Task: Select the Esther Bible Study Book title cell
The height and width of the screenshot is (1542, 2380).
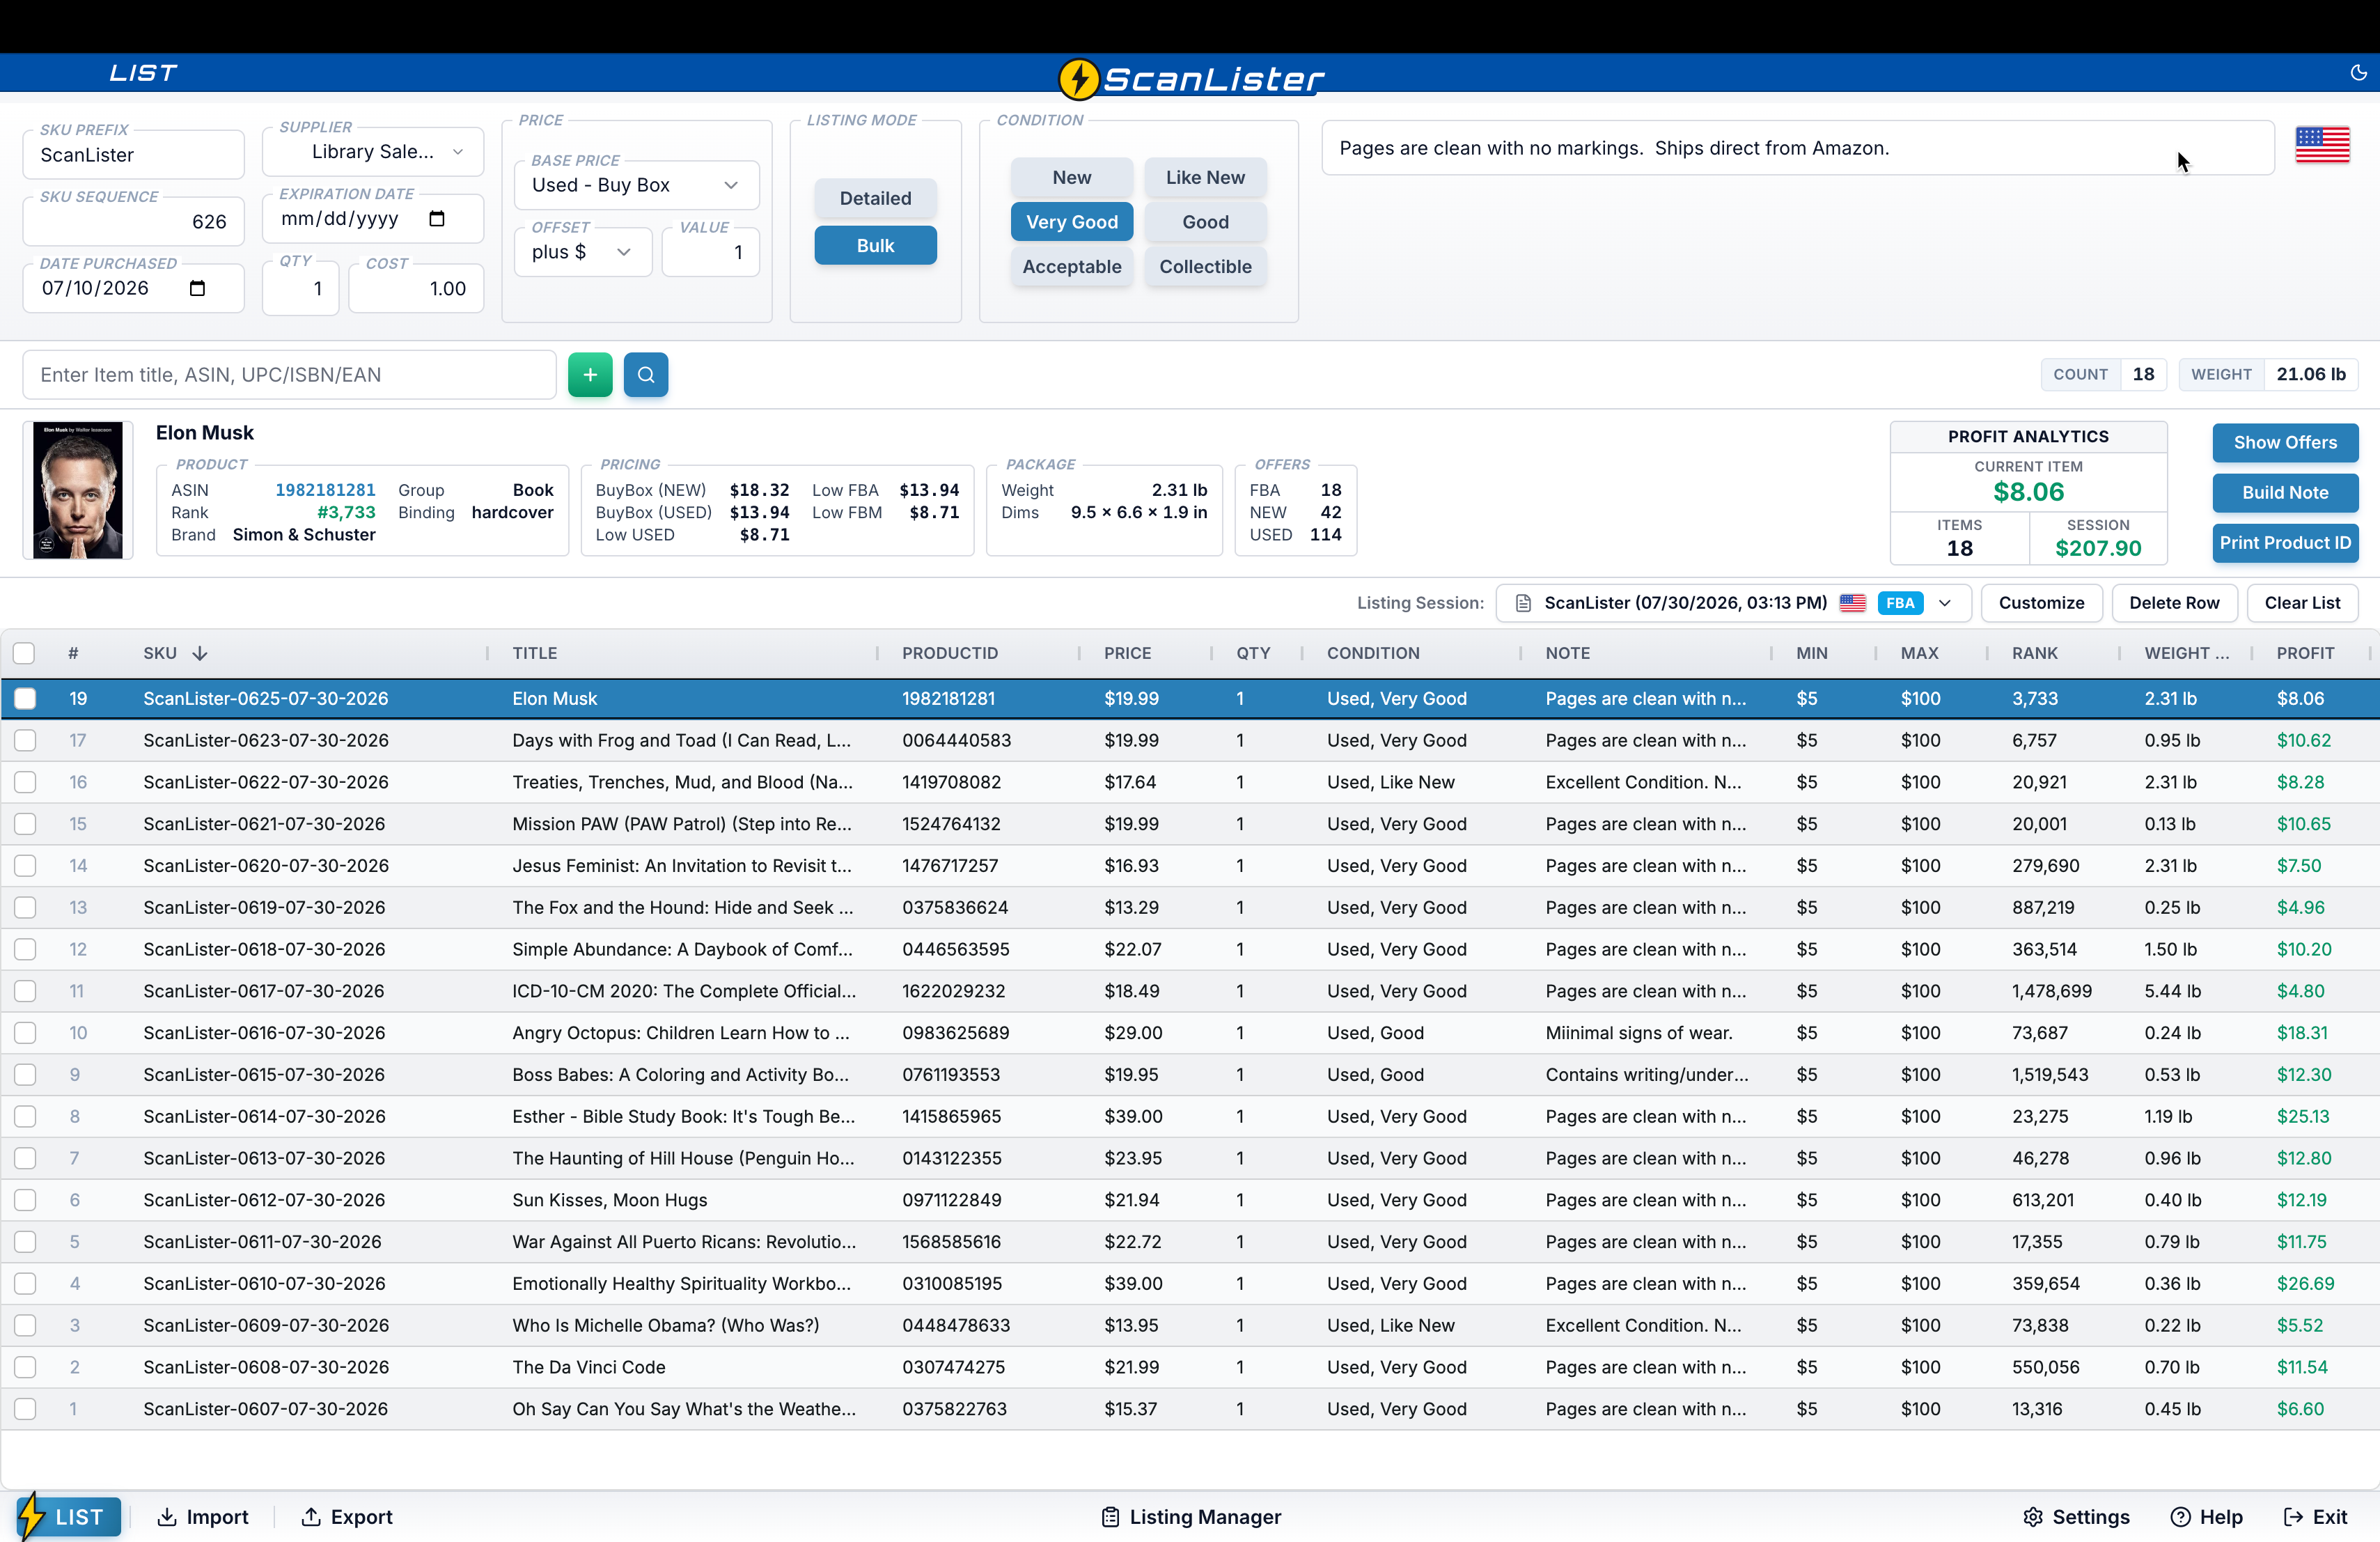Action: (684, 1116)
